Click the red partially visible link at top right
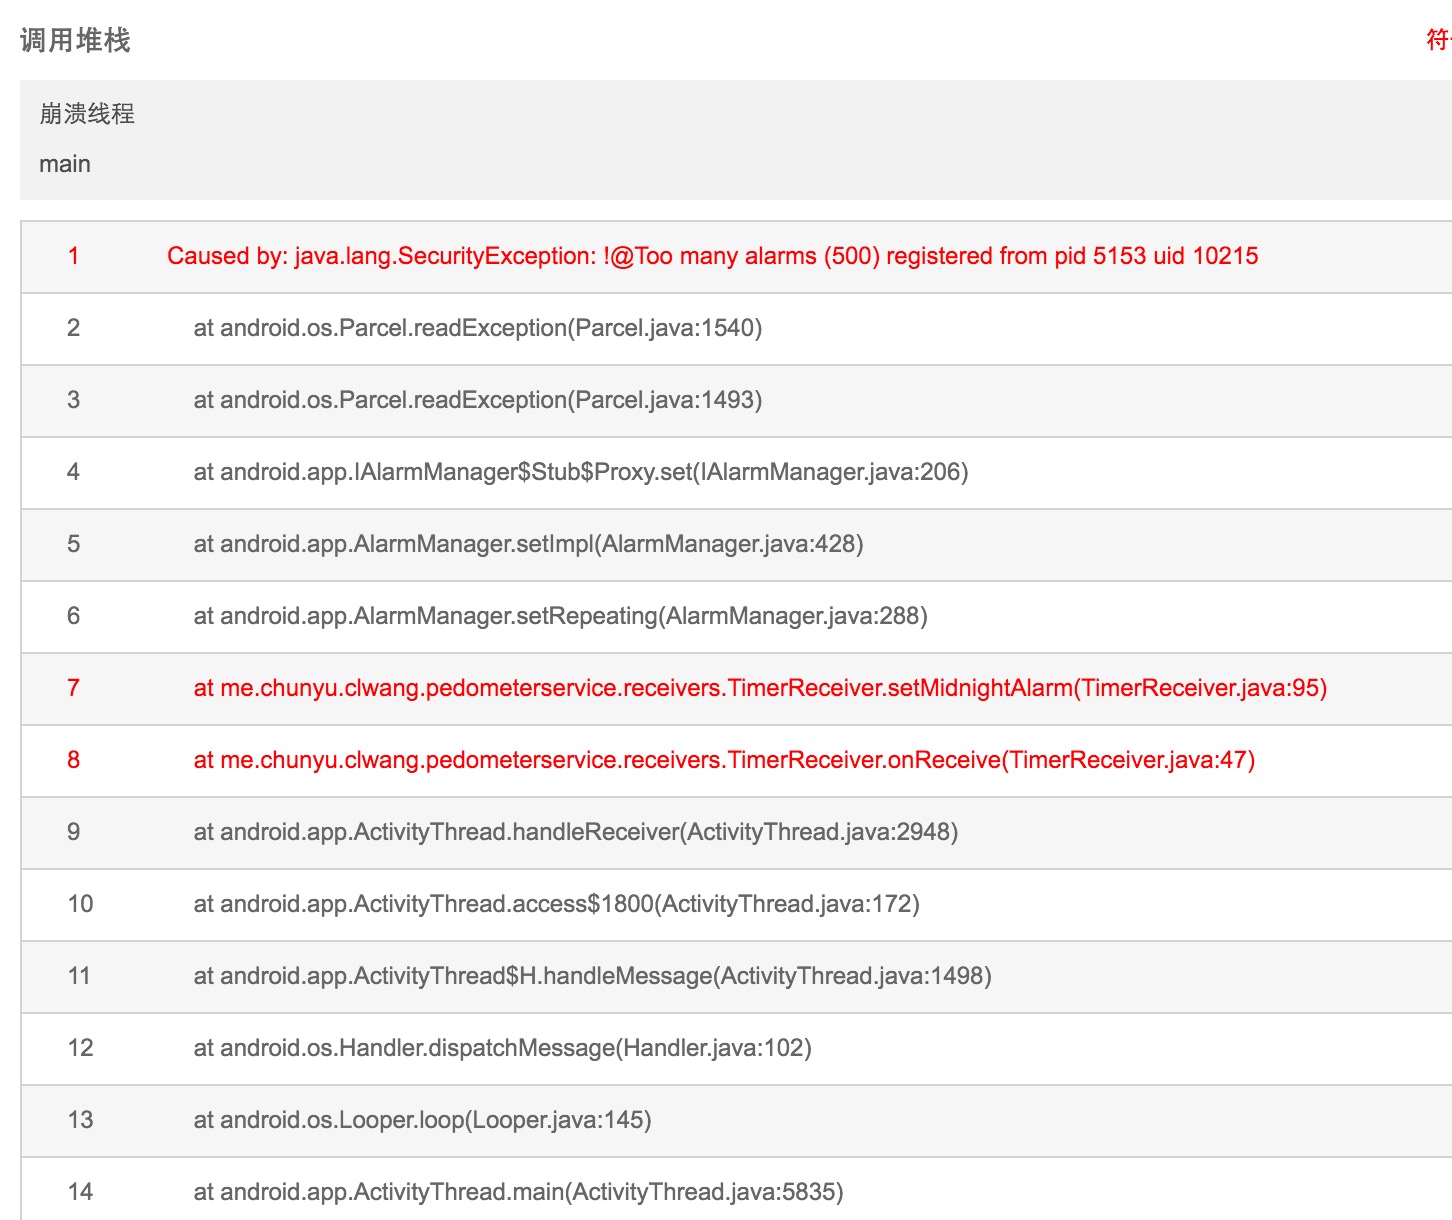The image size is (1452, 1220). click(x=1438, y=40)
